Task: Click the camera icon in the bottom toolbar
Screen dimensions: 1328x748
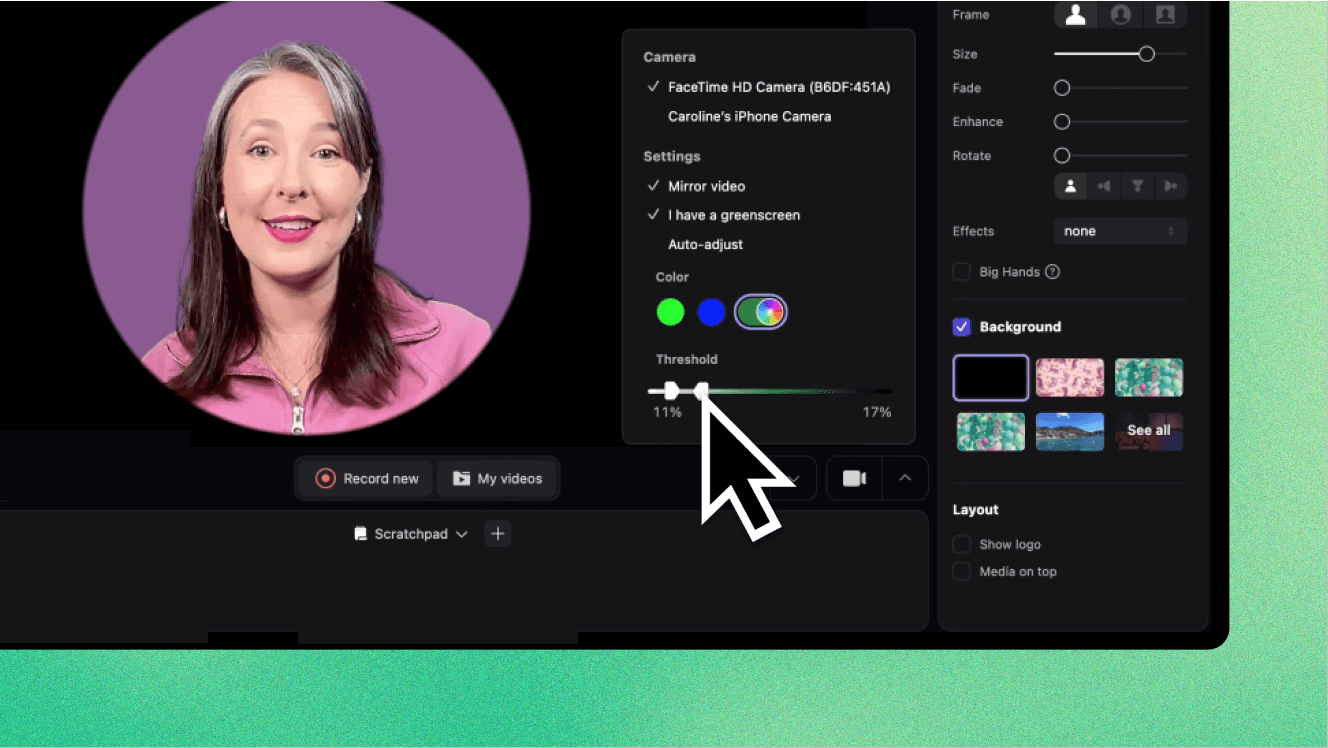Action: [x=853, y=478]
